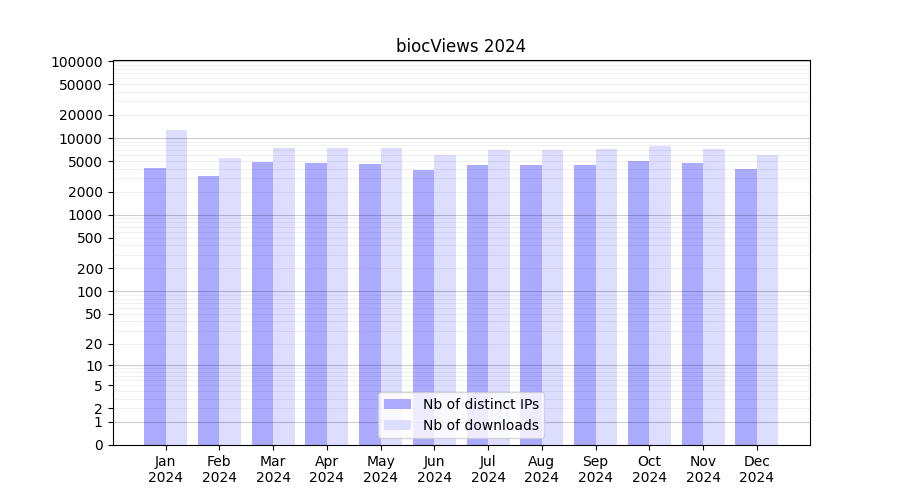The width and height of the screenshot is (900, 500).
Task: Click the February 2024 downloads bar
Action: (230, 301)
